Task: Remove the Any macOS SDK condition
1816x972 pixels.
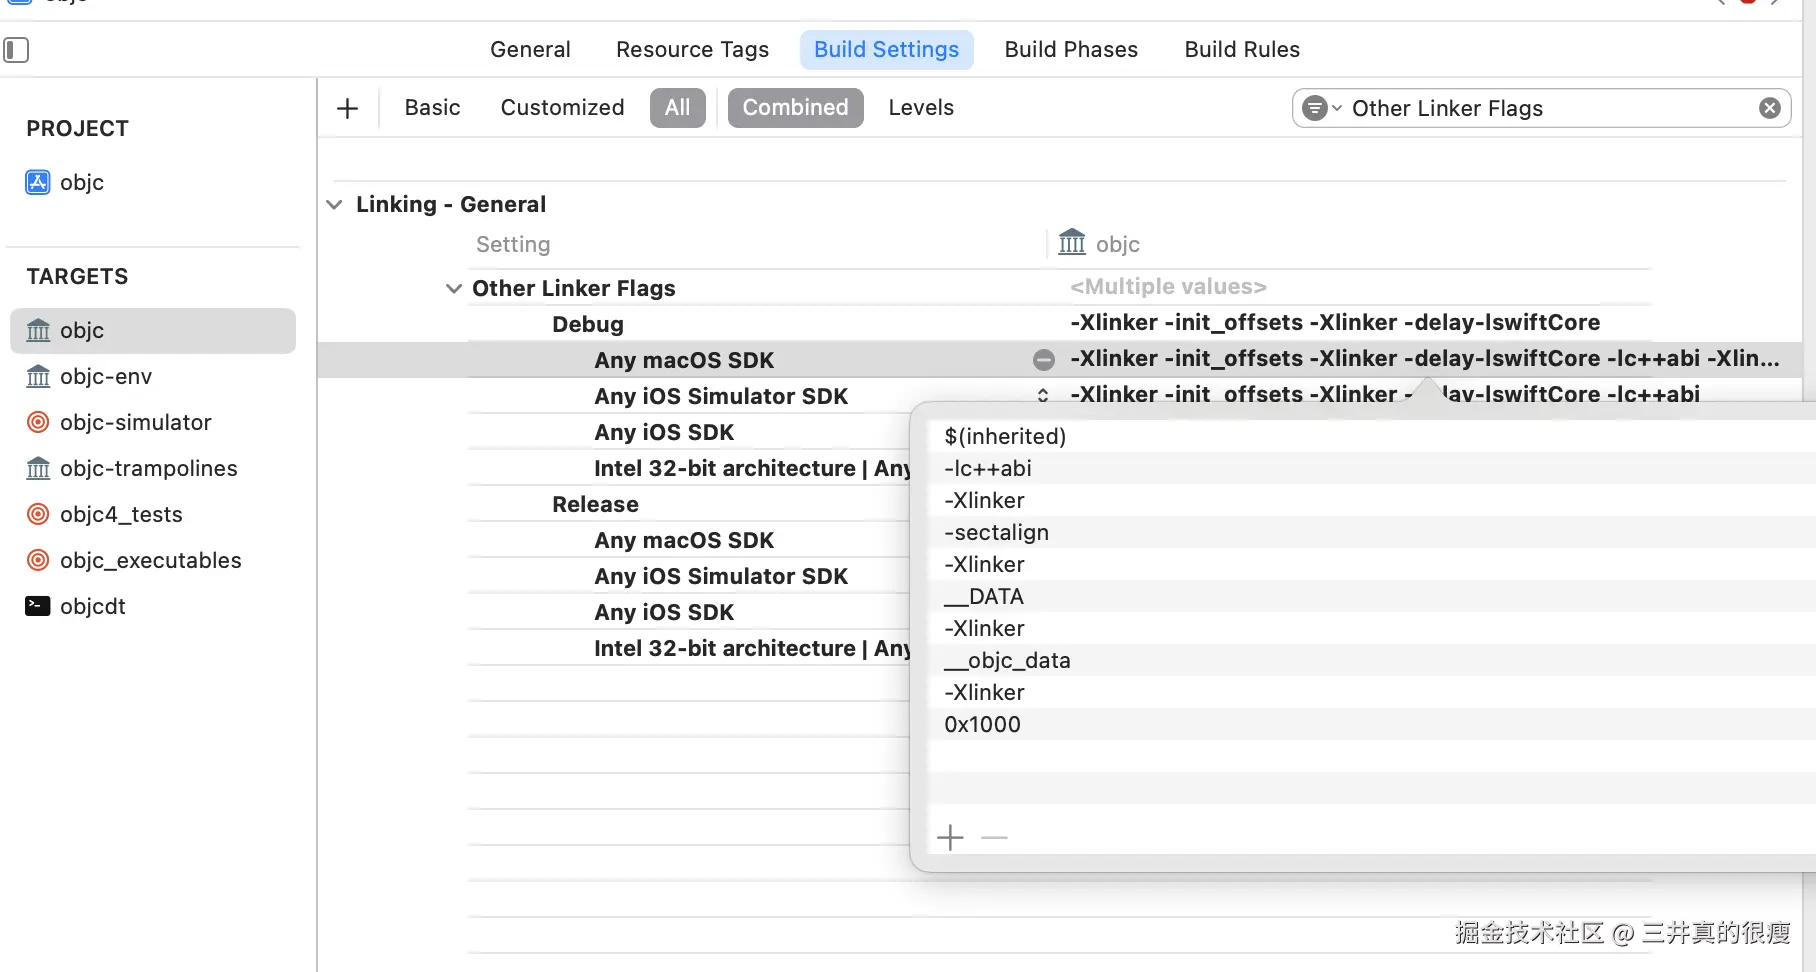Action: click(x=1044, y=360)
